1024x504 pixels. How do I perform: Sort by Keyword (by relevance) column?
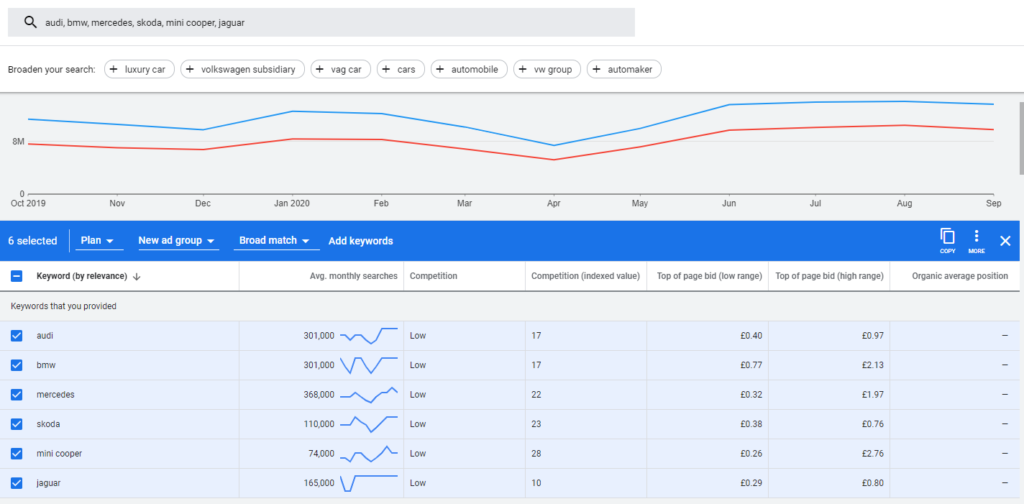[x=82, y=276]
